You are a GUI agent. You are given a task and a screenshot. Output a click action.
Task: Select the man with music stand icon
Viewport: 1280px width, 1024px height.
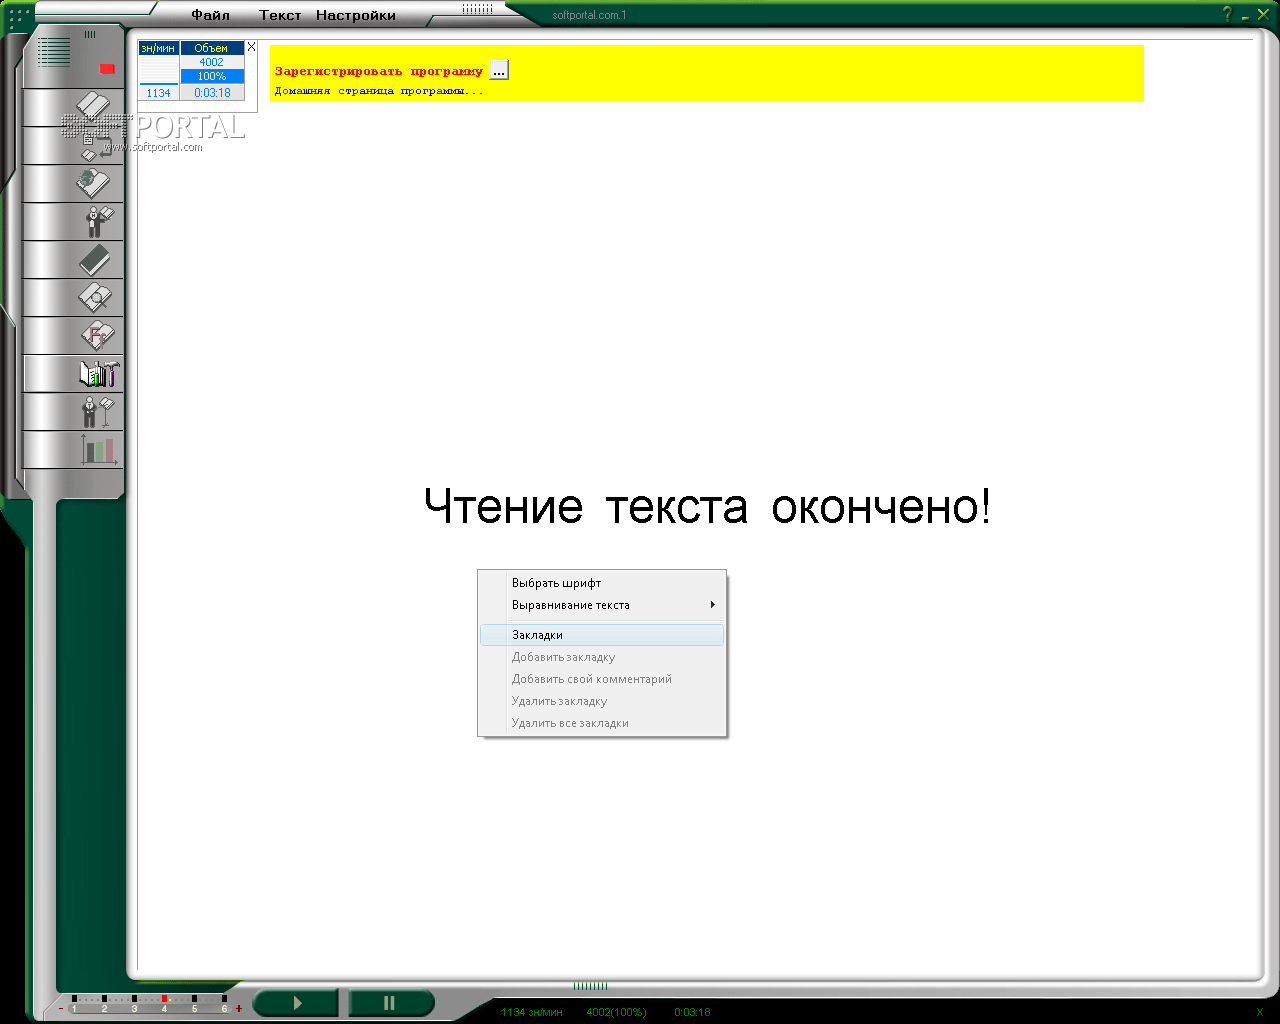pyautogui.click(x=98, y=412)
